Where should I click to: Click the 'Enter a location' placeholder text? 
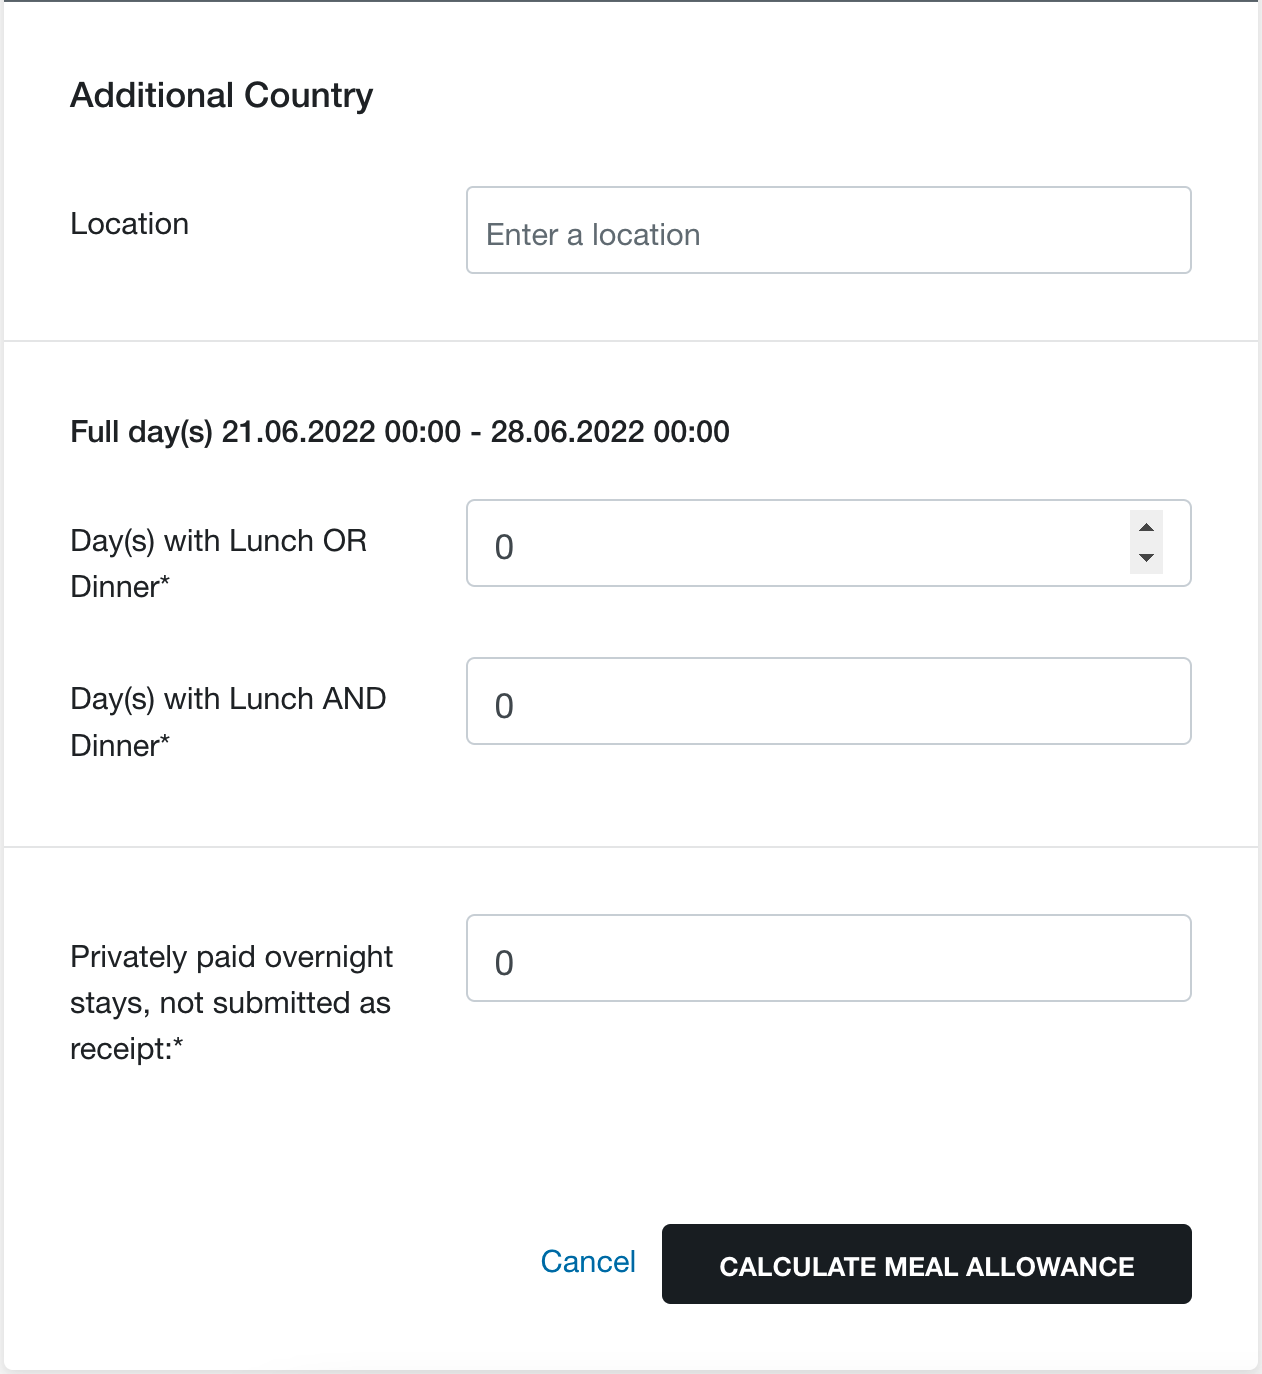[593, 235]
